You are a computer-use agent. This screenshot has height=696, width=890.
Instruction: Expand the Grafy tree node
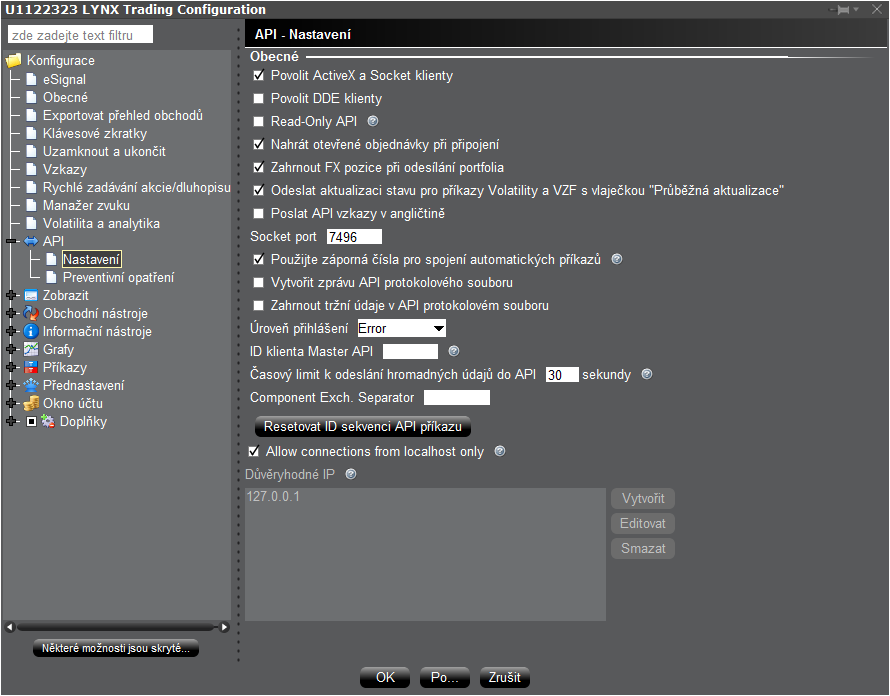(x=11, y=349)
